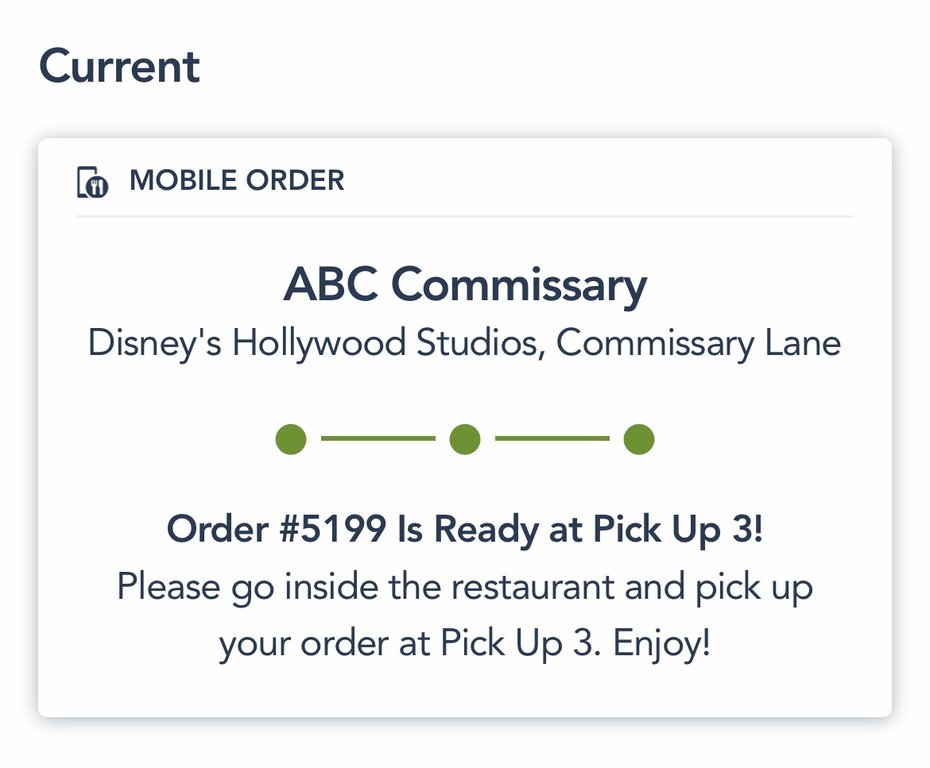The height and width of the screenshot is (768, 930).
Task: Open the ABC Commissary restaurant title
Action: click(465, 285)
